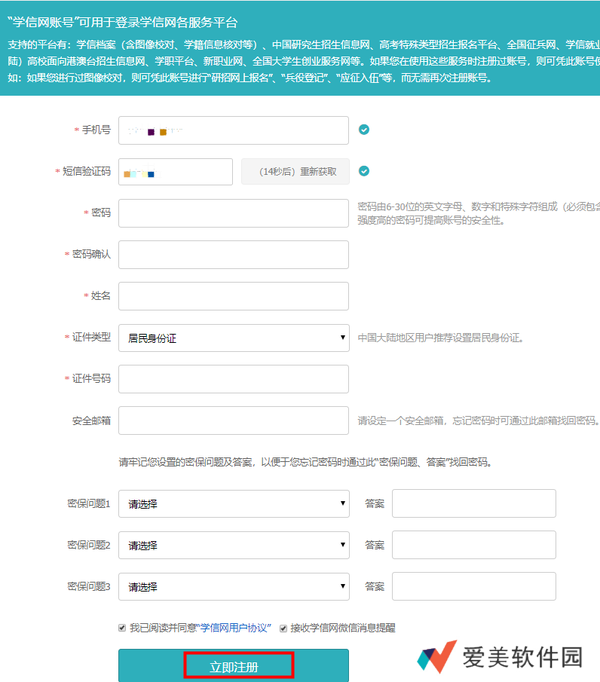Focus the 答案 field for 密保问题2
The height and width of the screenshot is (682, 600).
474,545
